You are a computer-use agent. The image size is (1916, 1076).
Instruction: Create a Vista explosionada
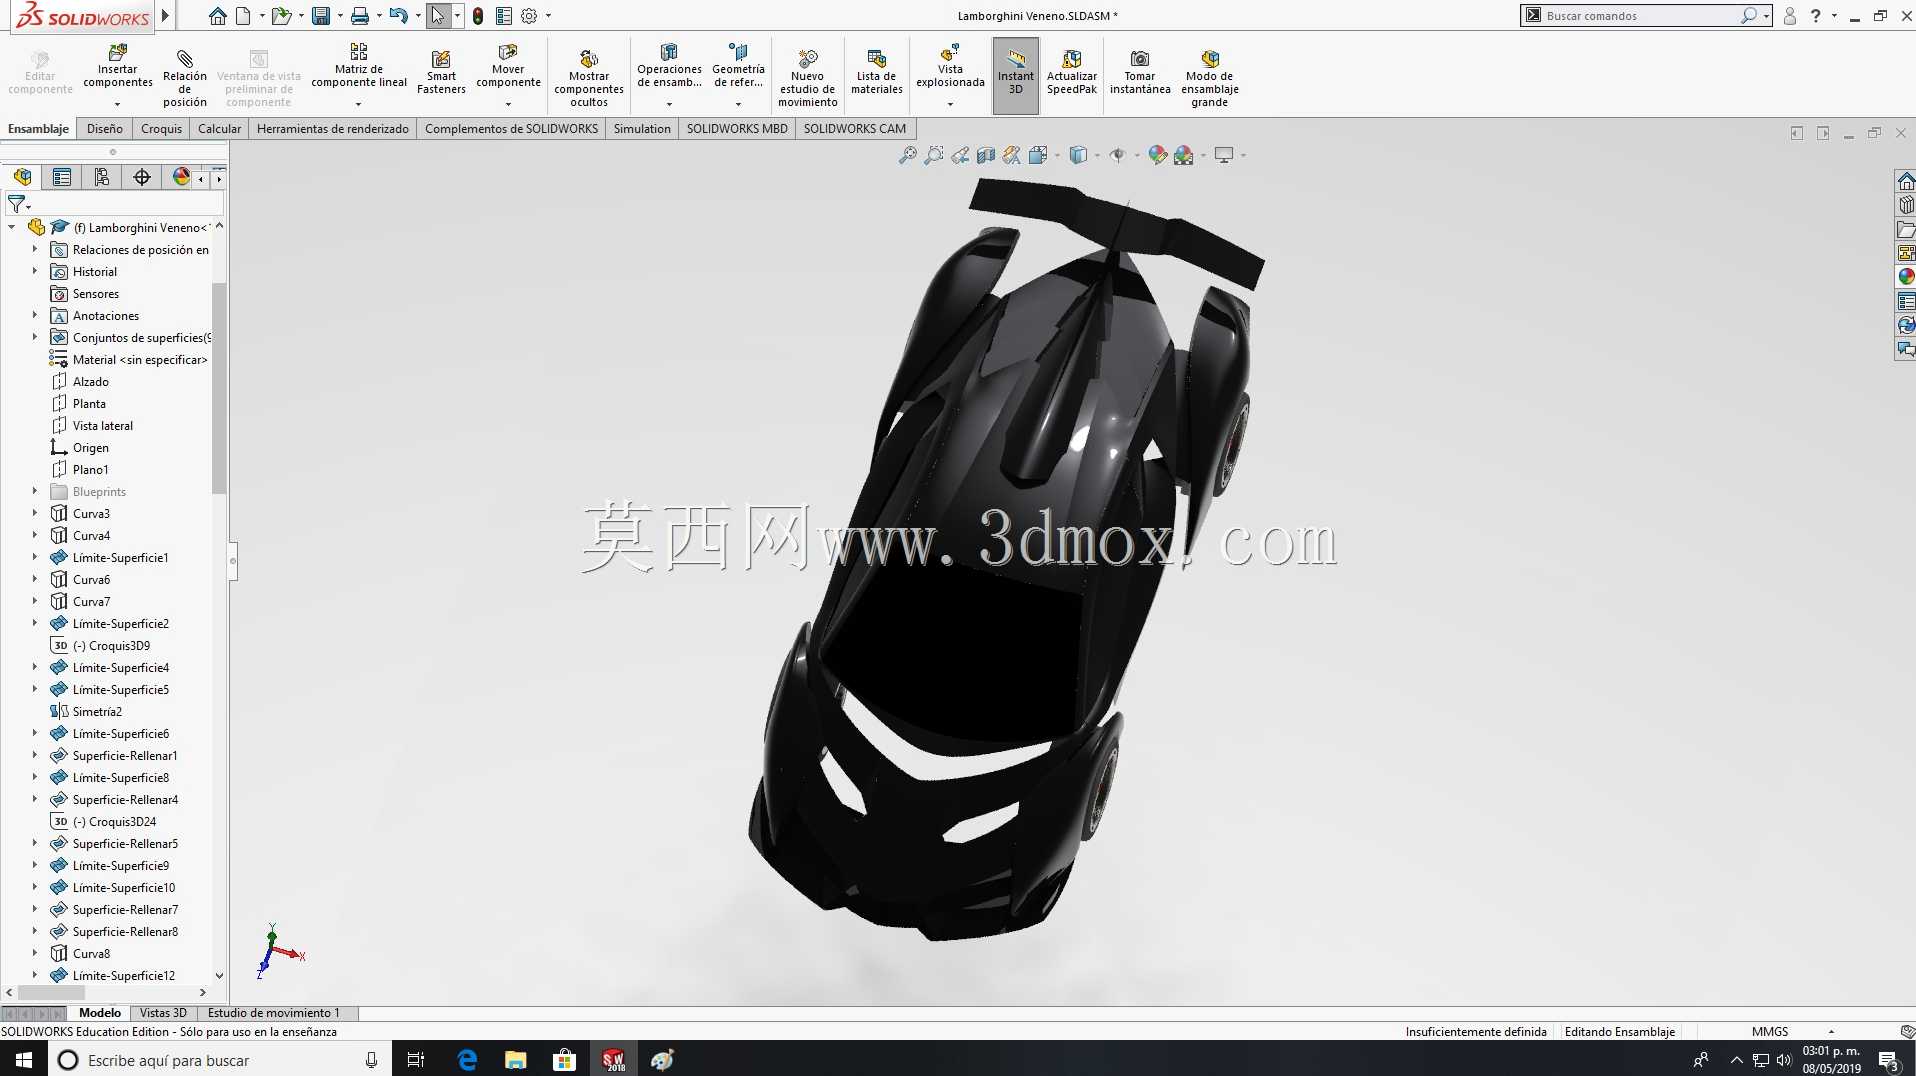point(950,66)
